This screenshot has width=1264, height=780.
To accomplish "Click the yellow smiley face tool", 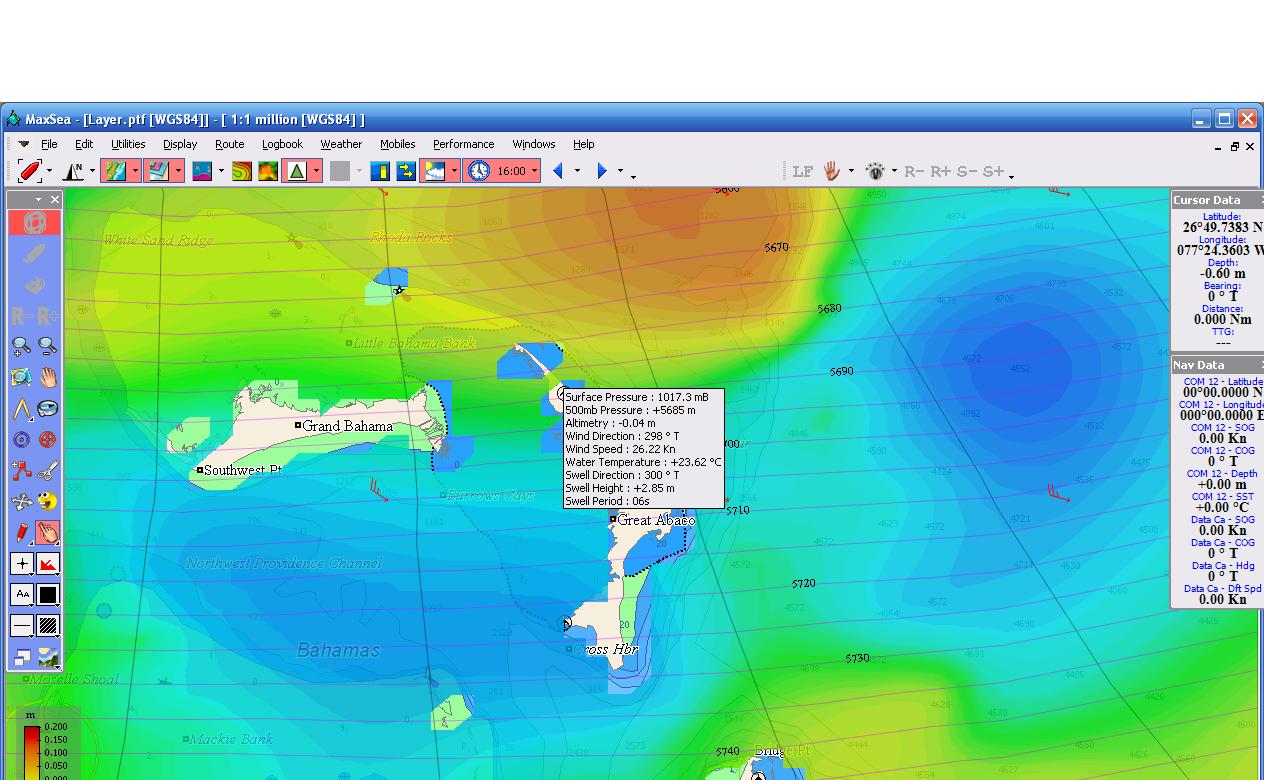I will click(47, 501).
